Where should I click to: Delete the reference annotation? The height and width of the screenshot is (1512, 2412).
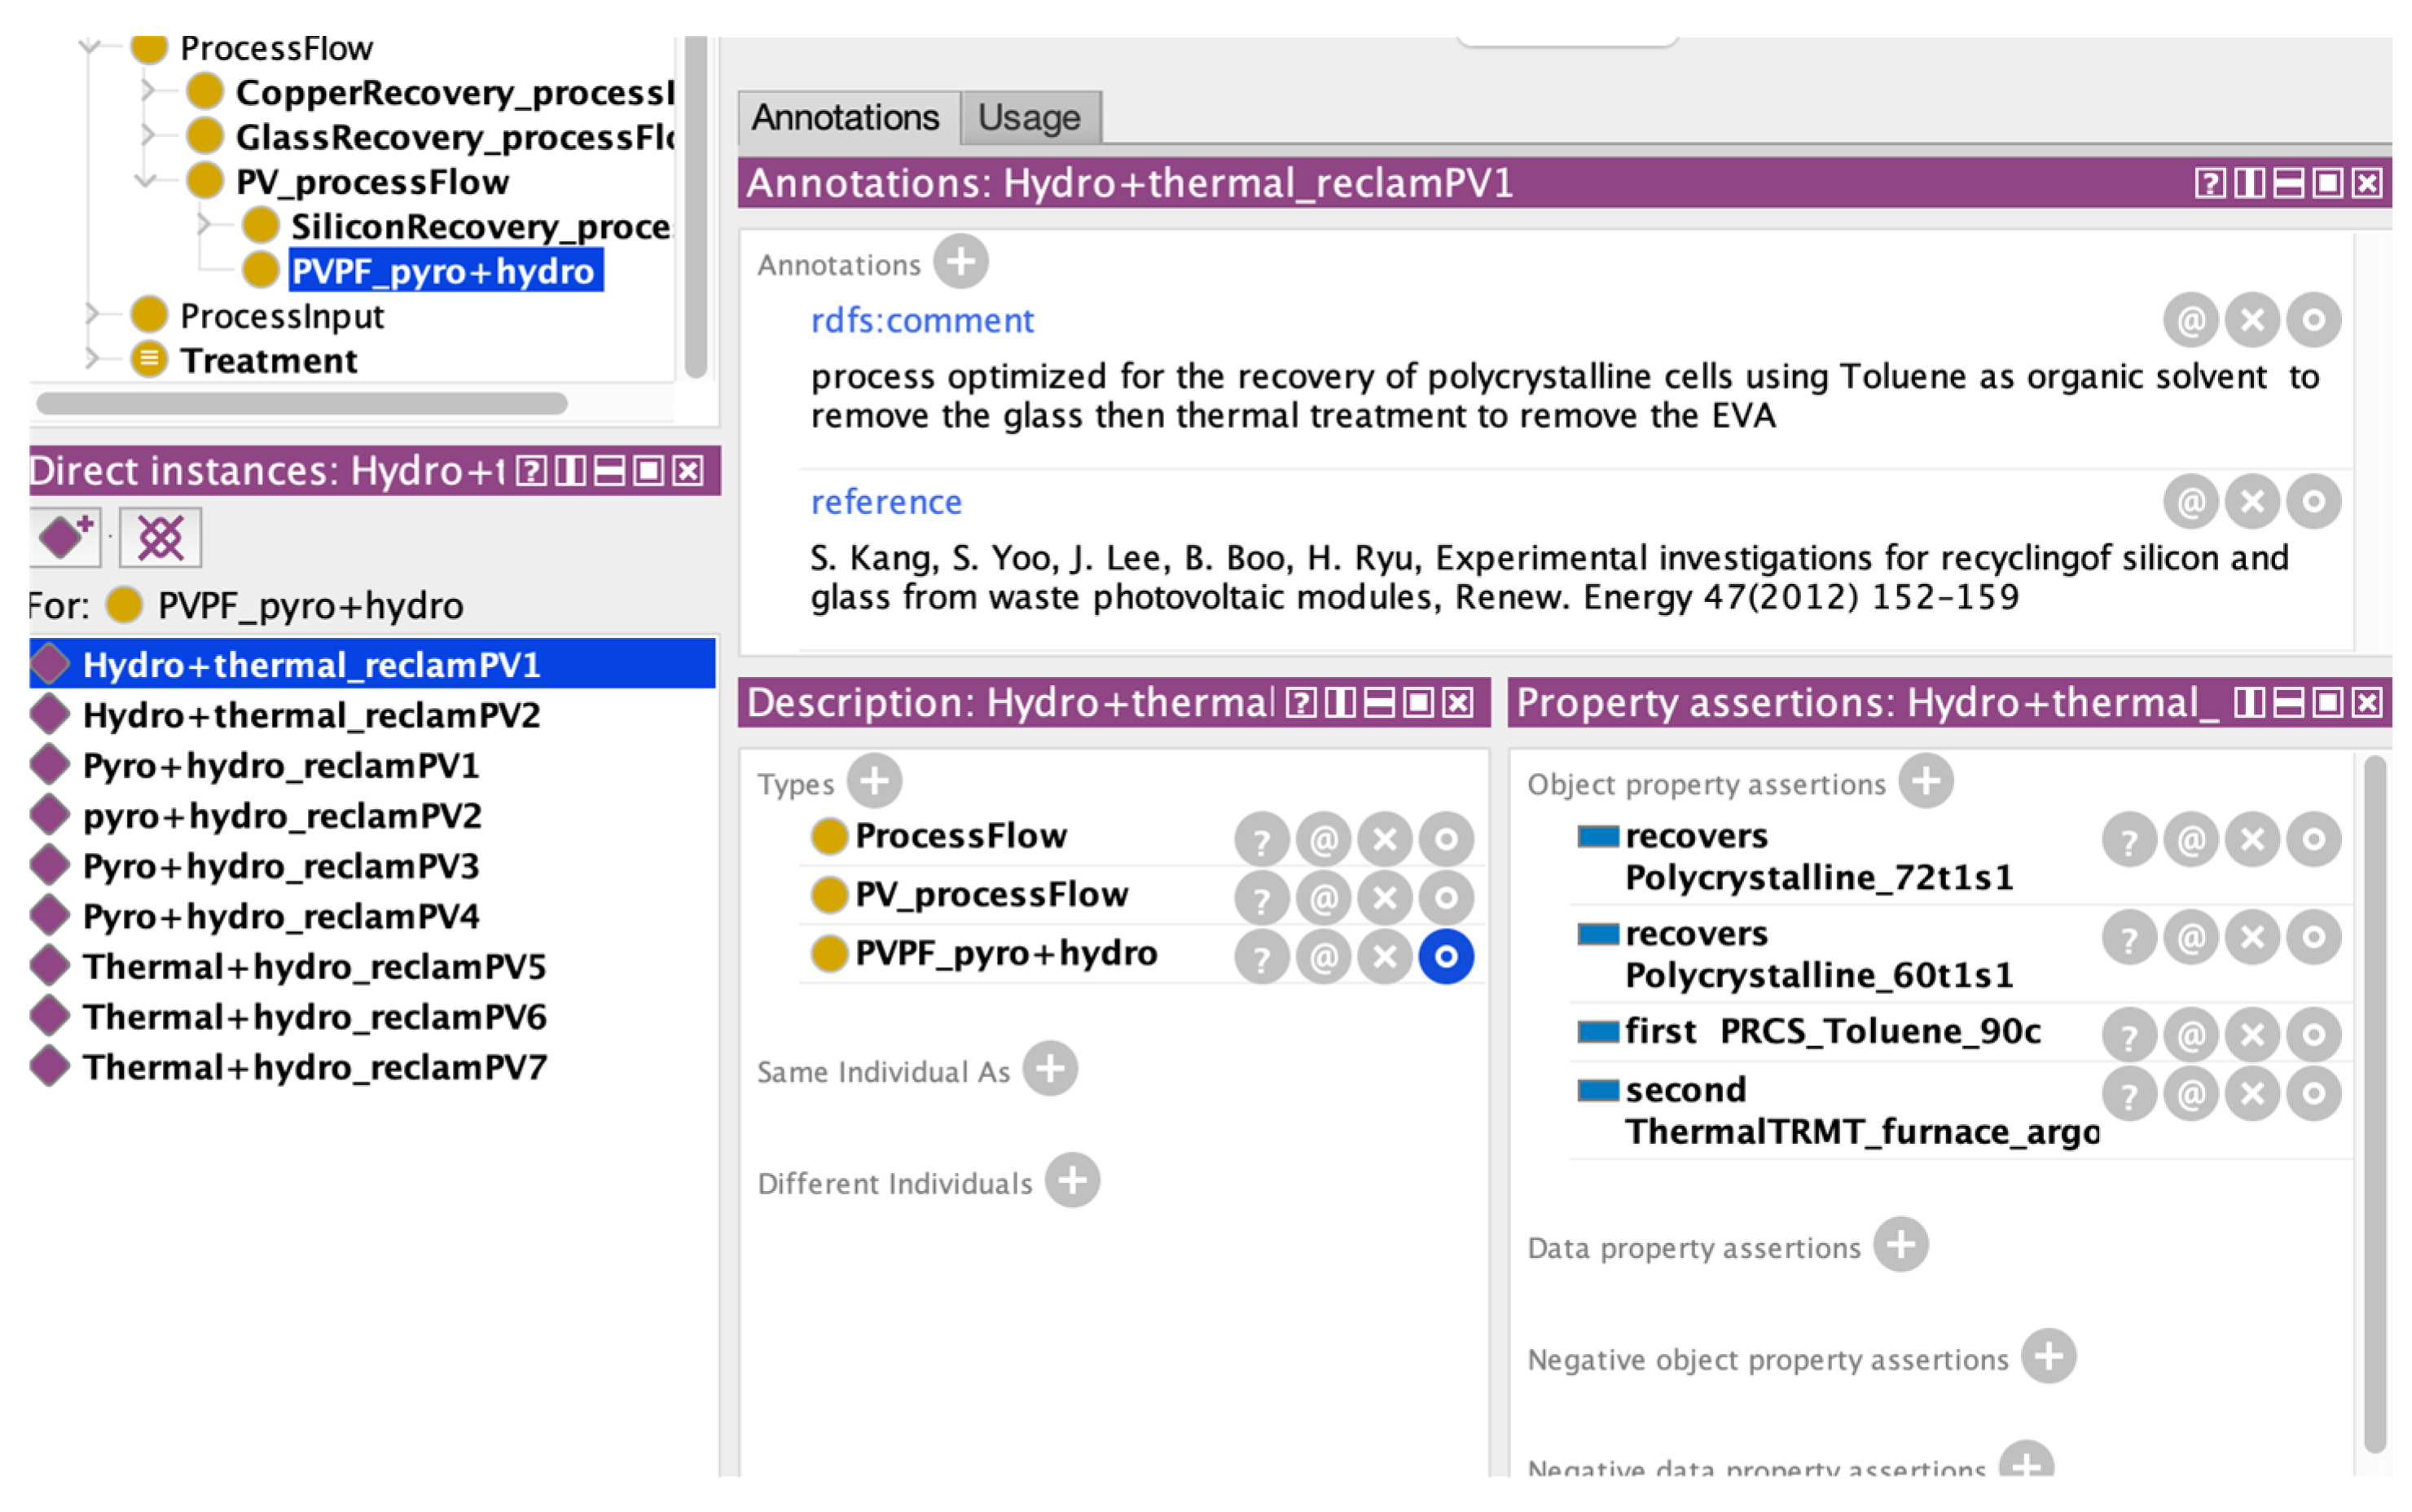2252,501
